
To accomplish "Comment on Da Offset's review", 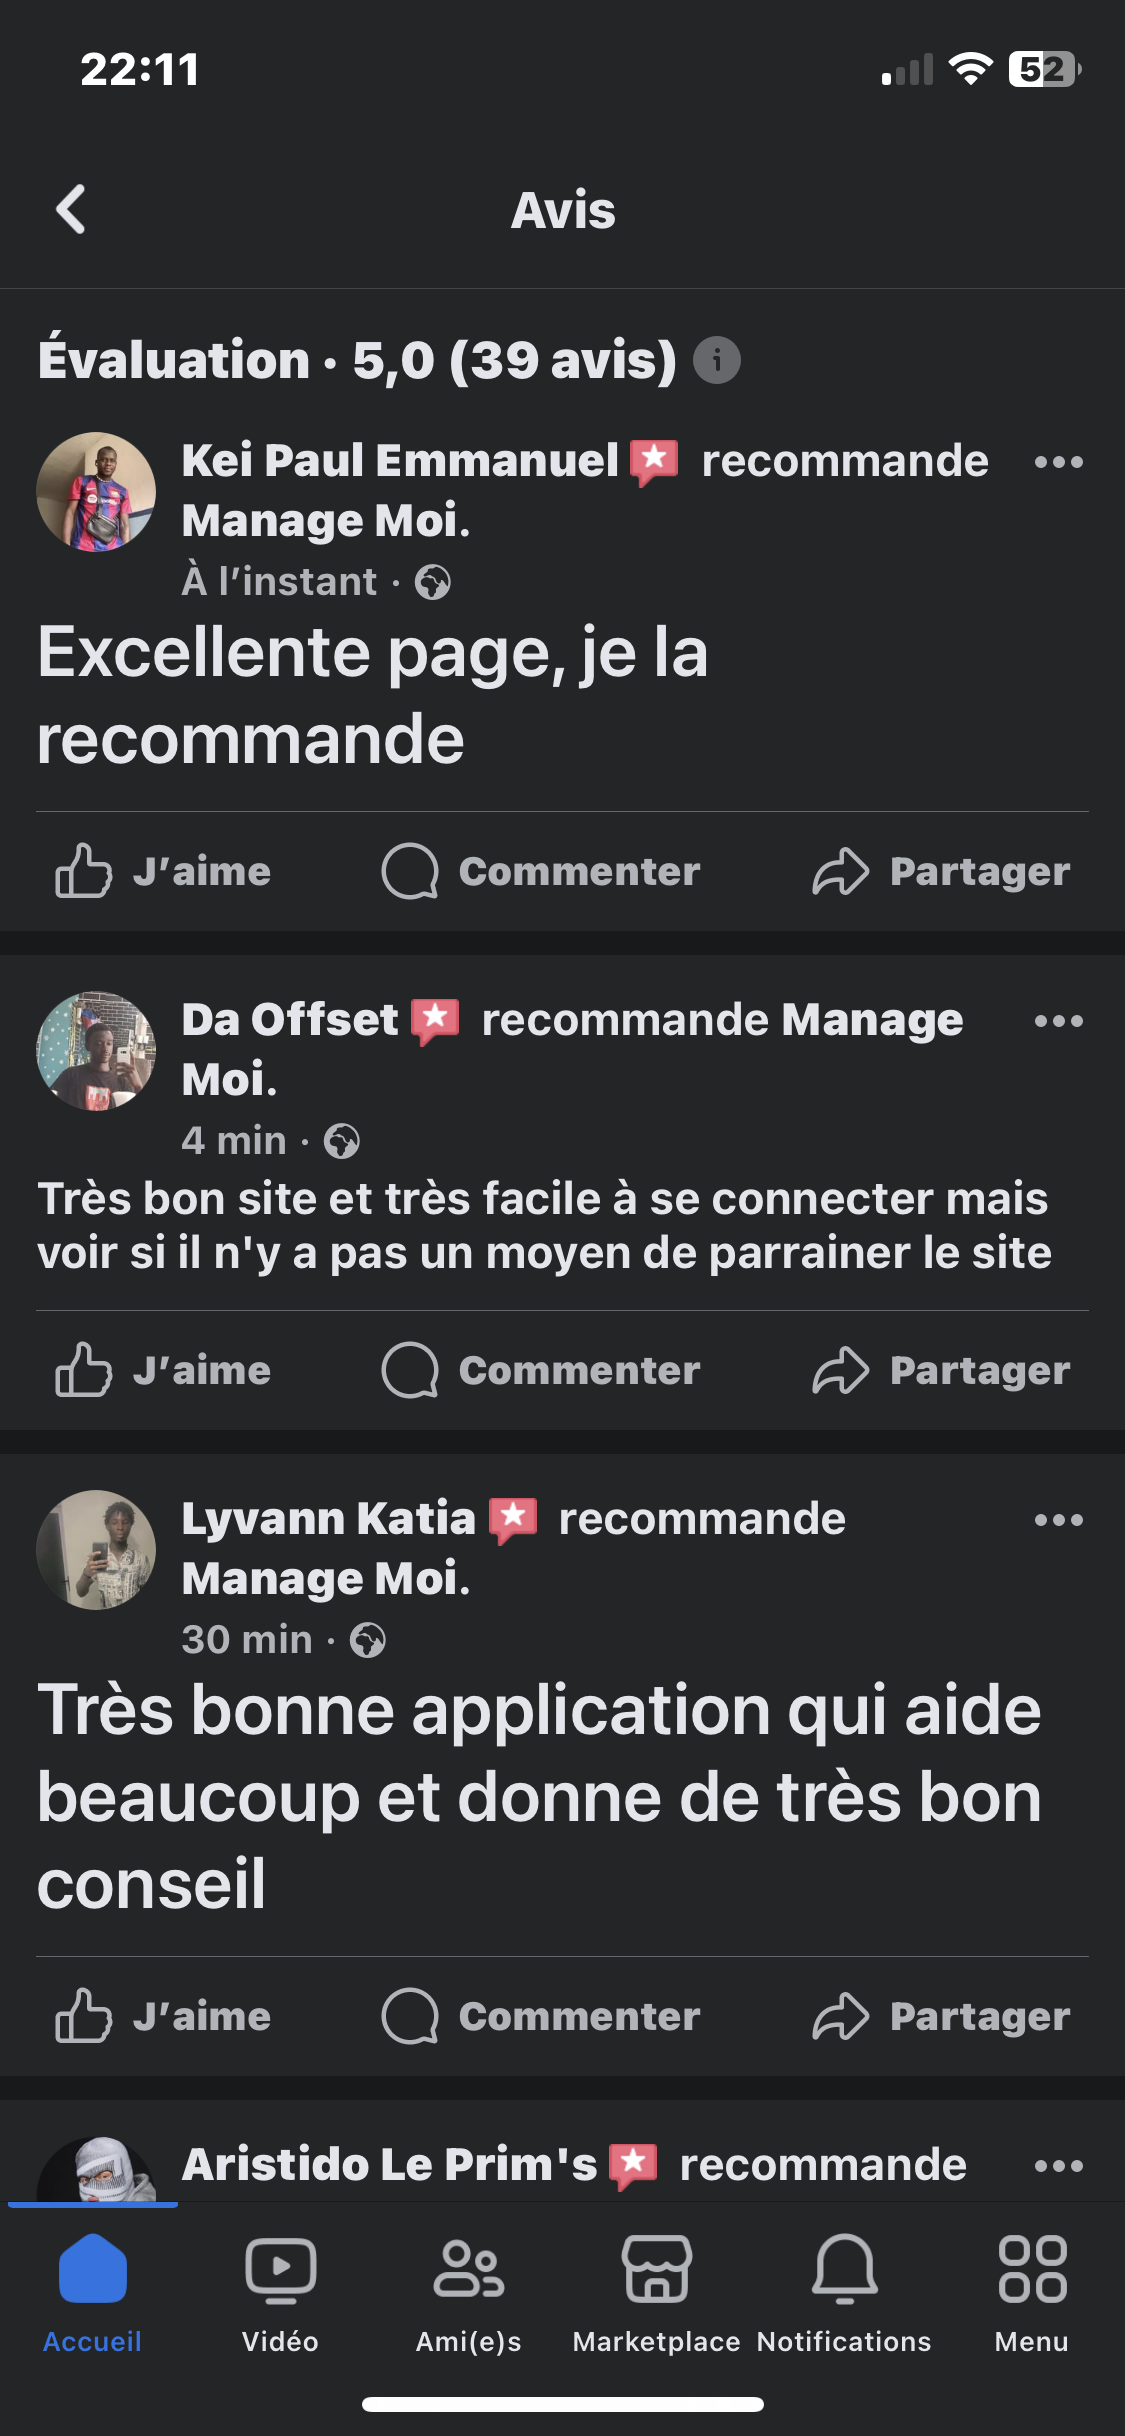I will pyautogui.click(x=541, y=1370).
